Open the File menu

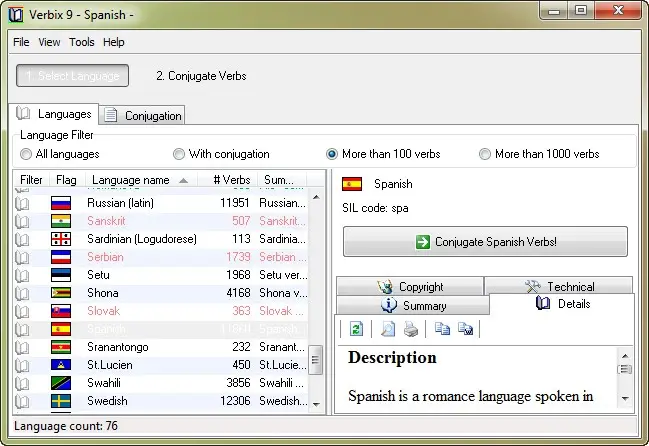(21, 42)
